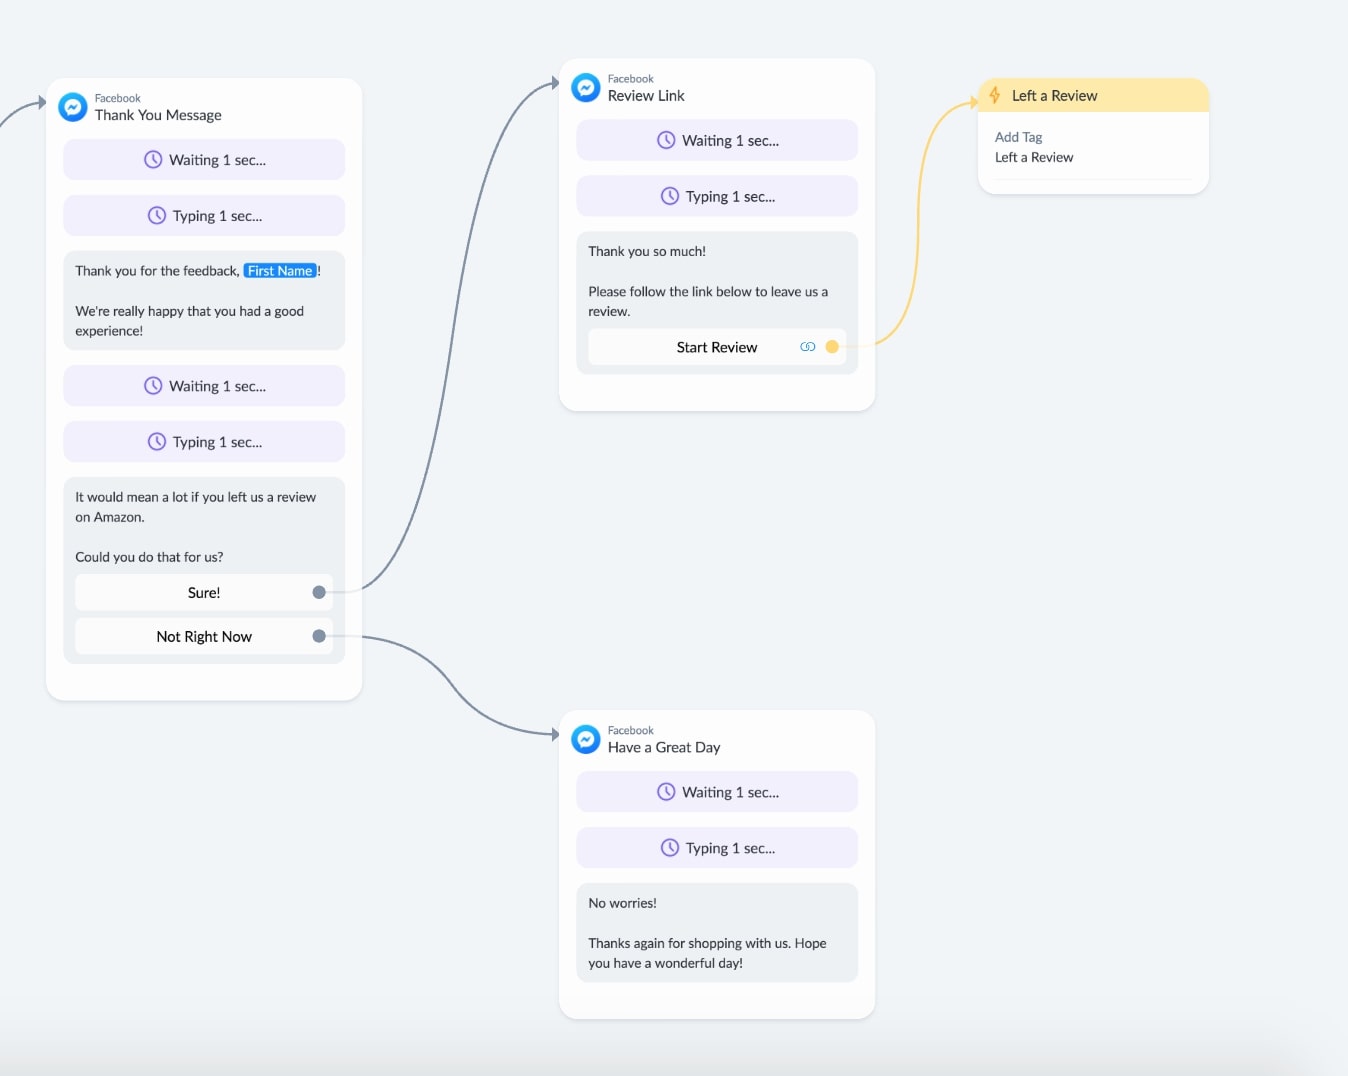The height and width of the screenshot is (1076, 1348).
Task: Edit the 'No worries!' message text block
Action: point(716,933)
